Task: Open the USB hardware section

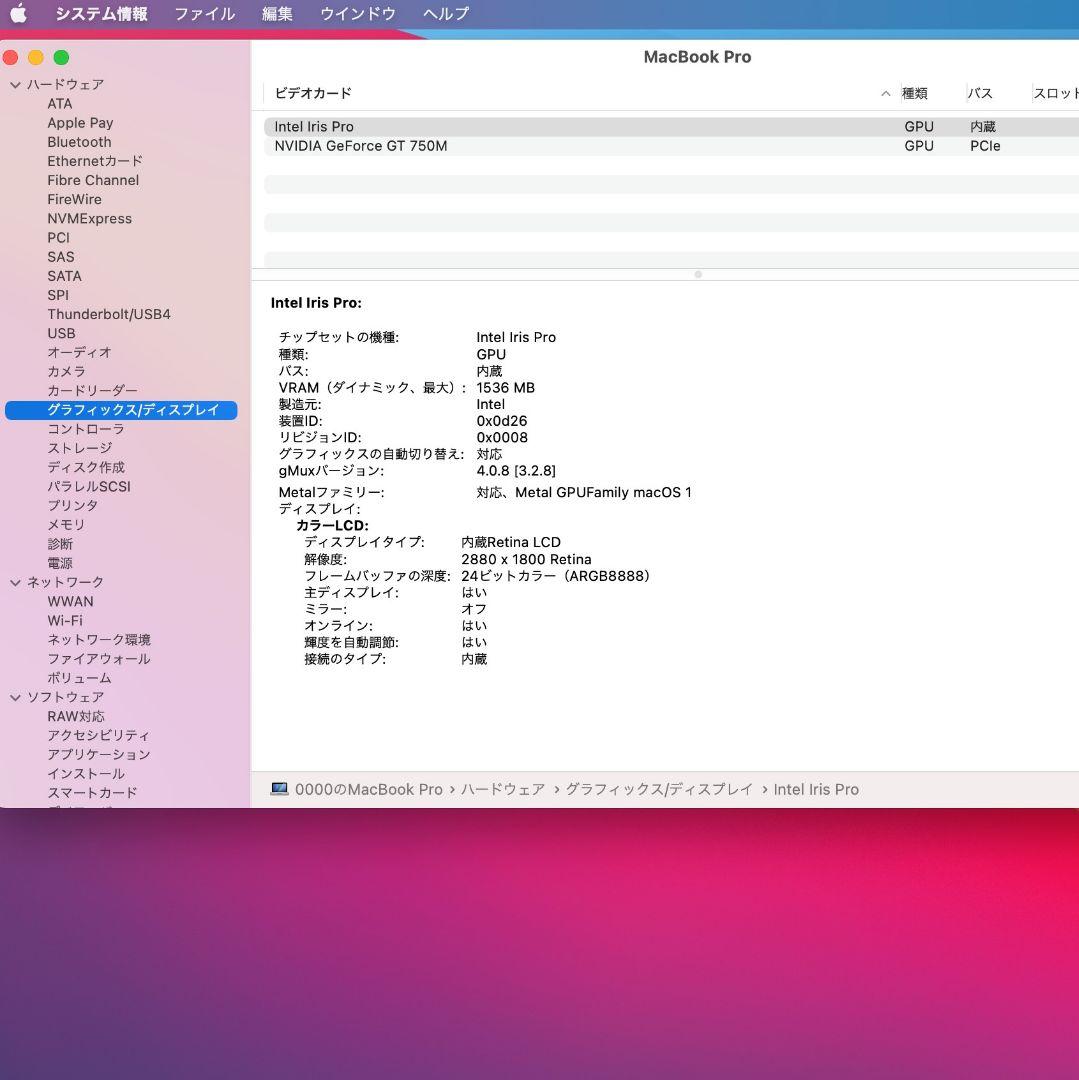Action: 61,333
